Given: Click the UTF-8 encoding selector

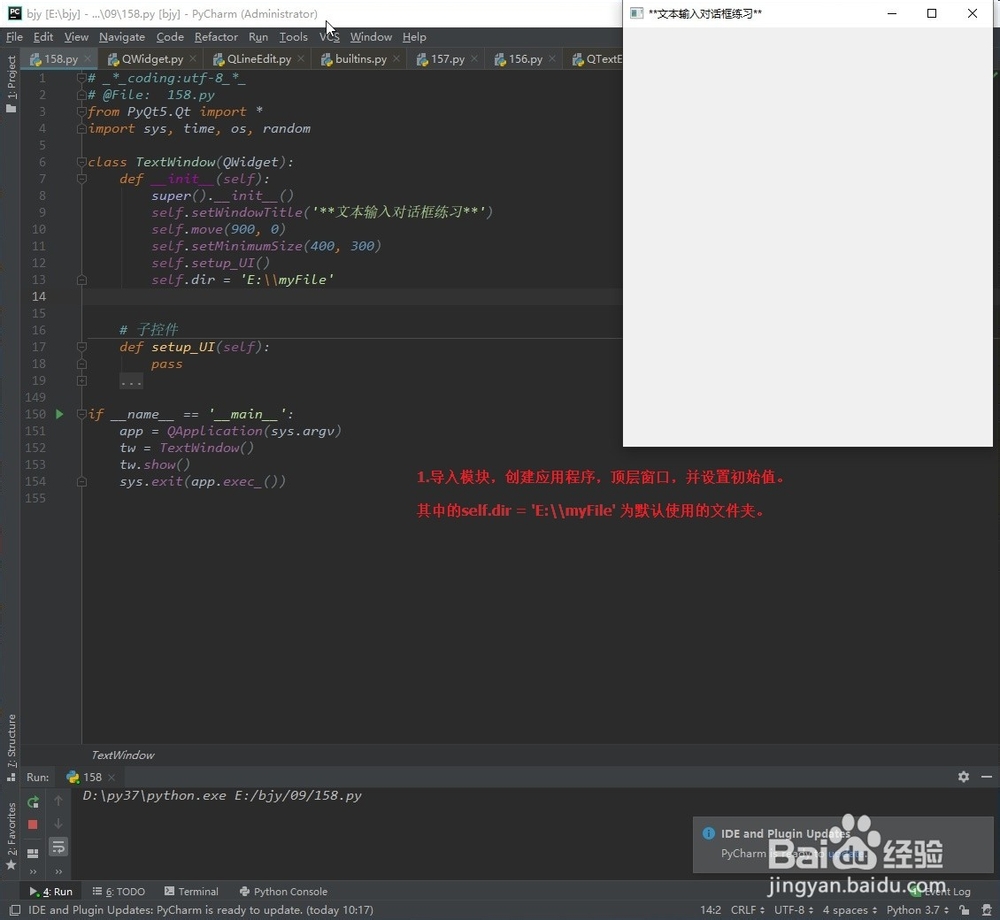Looking at the screenshot, I should pyautogui.click(x=787, y=910).
